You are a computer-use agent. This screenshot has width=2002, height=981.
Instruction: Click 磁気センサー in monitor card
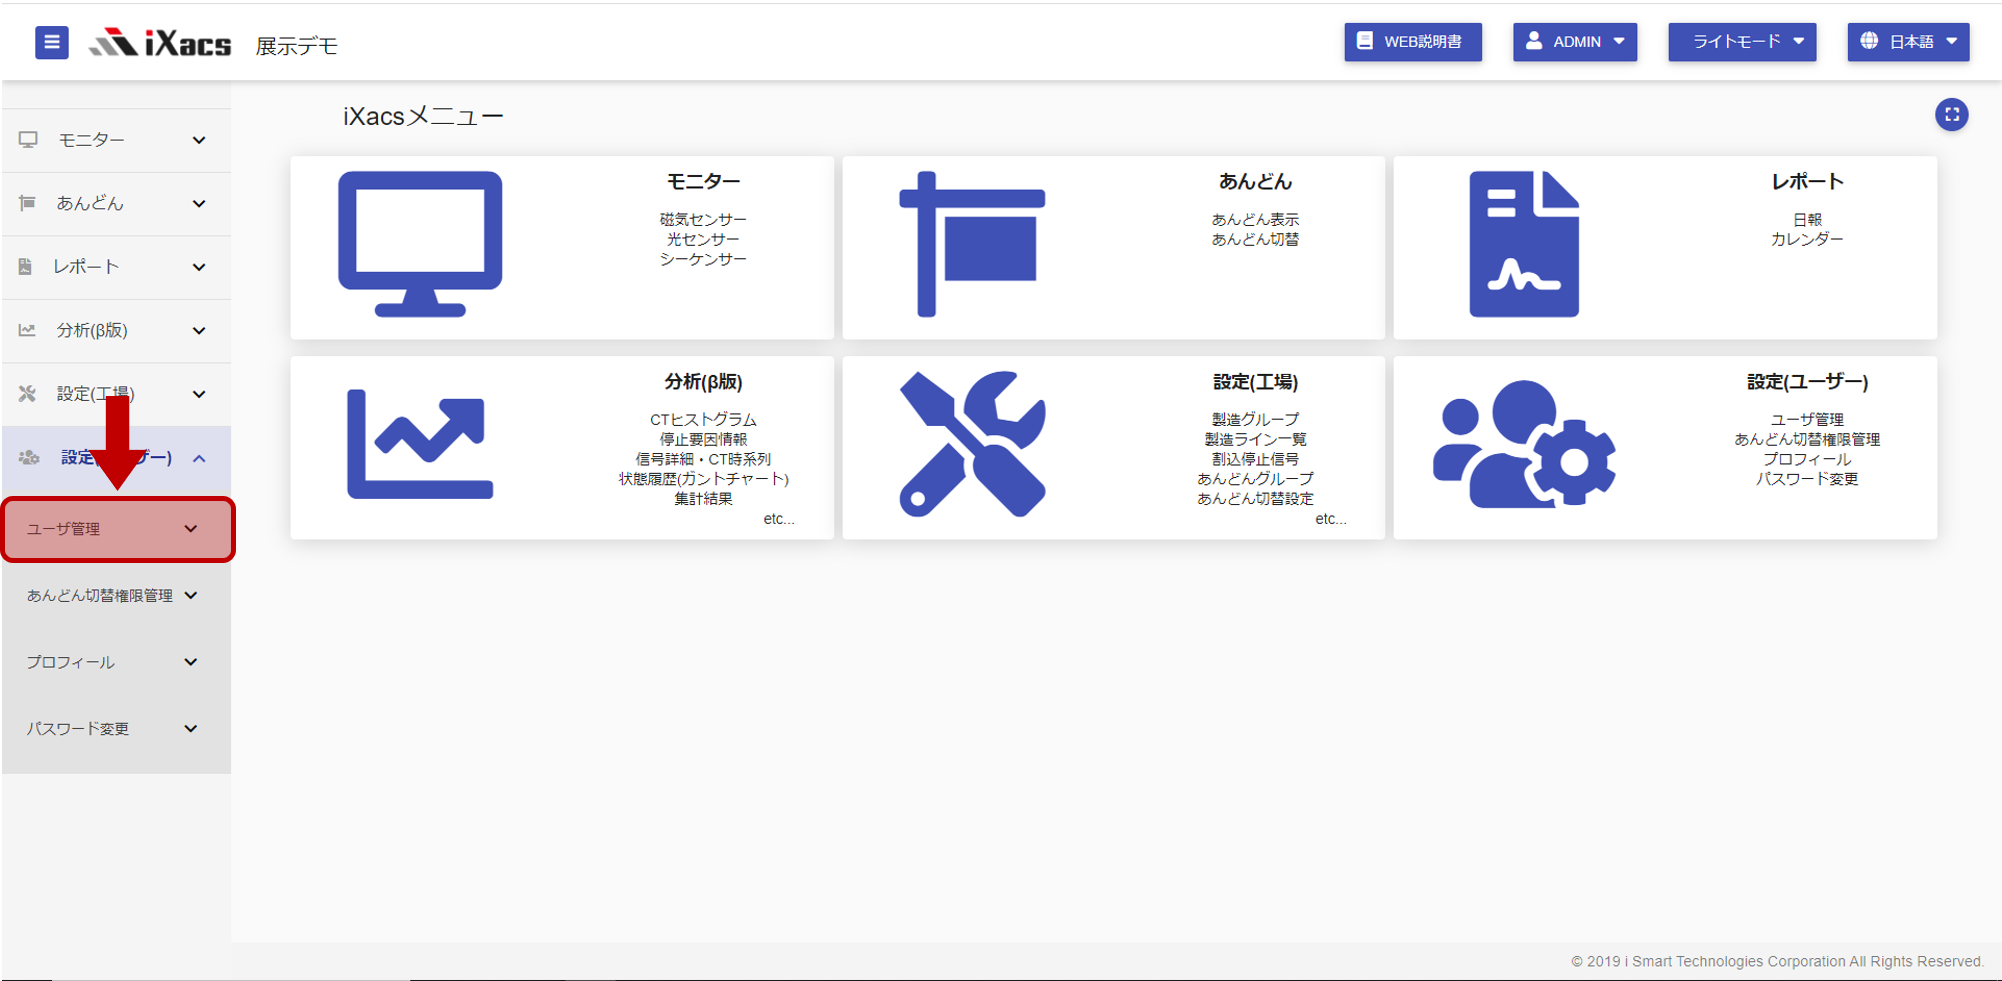(703, 219)
